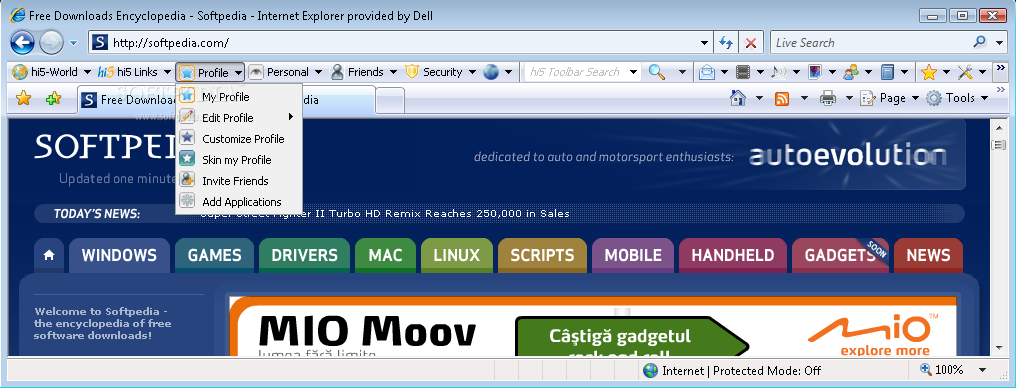Click the music note audio toolbar icon
The height and width of the screenshot is (388, 1016).
coord(778,73)
